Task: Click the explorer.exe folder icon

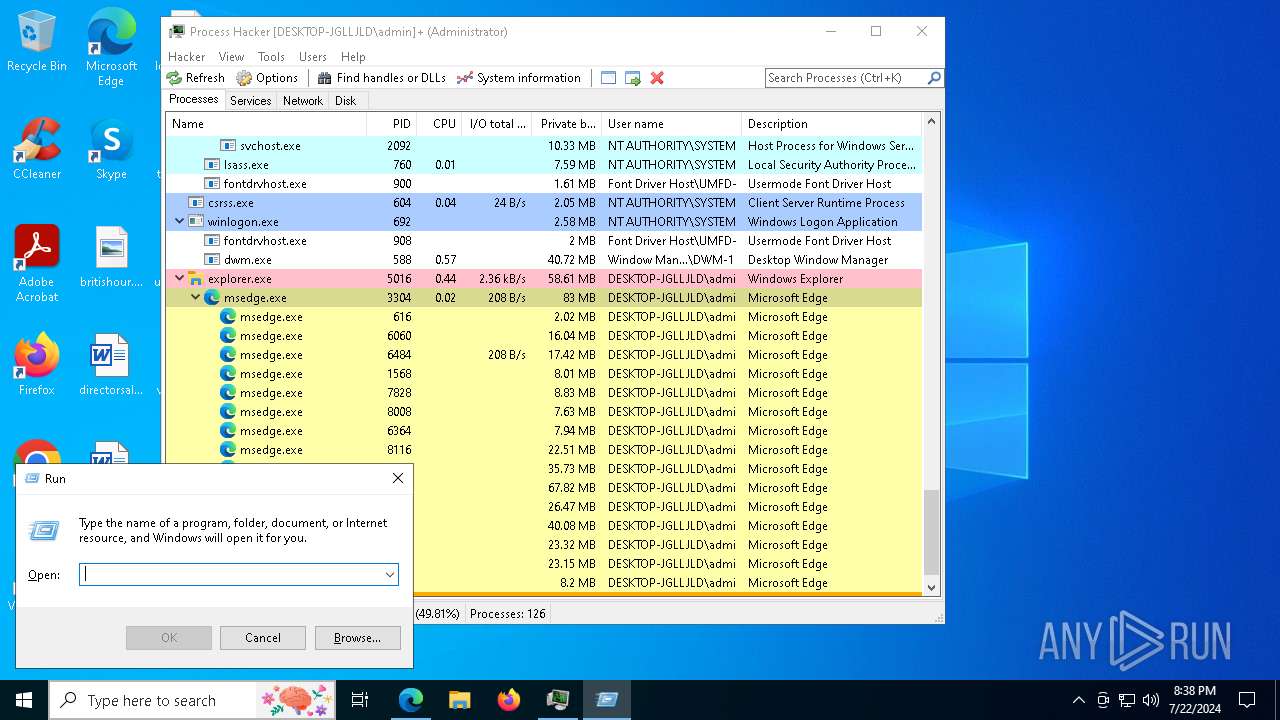Action: (196, 279)
